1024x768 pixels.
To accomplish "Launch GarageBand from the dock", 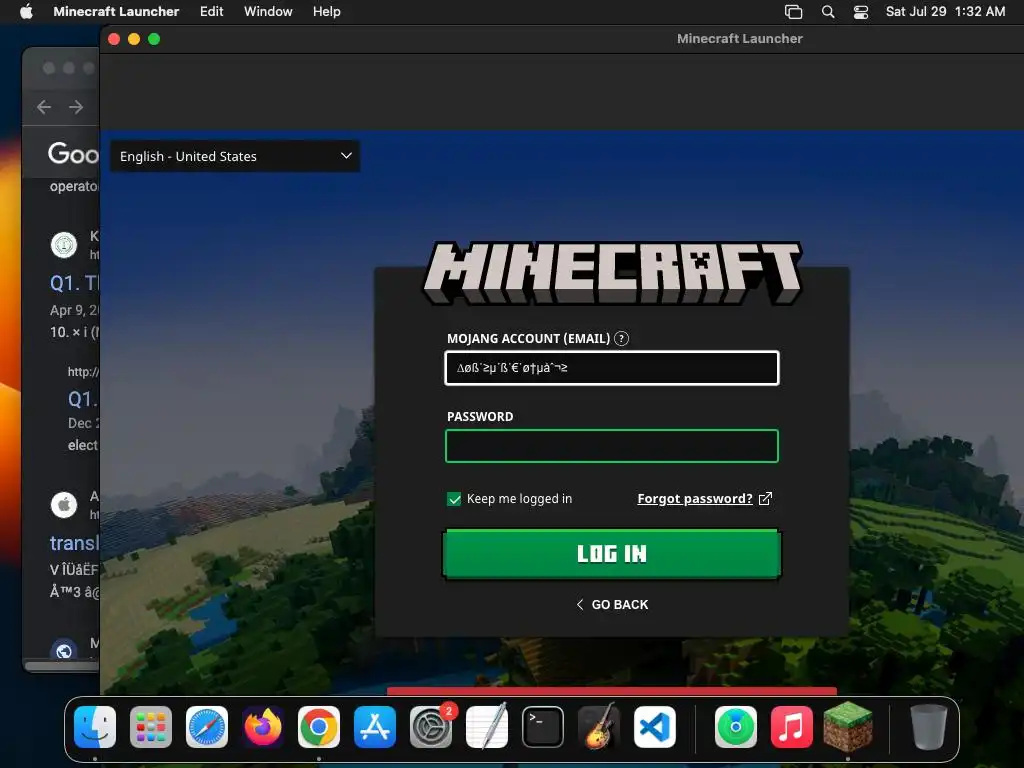I will coord(599,727).
